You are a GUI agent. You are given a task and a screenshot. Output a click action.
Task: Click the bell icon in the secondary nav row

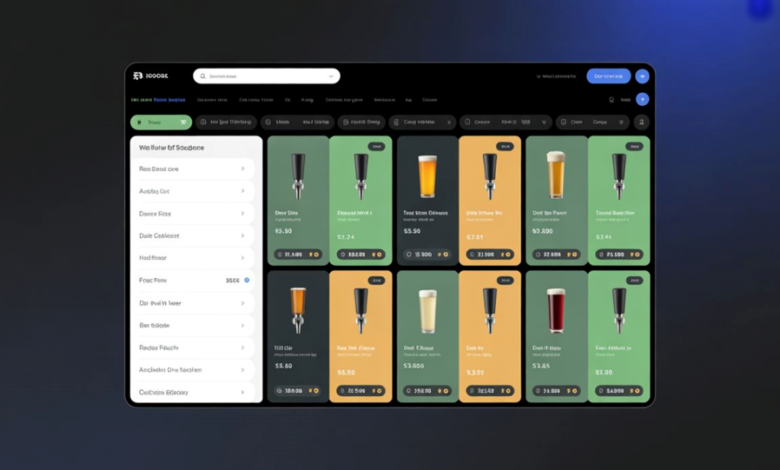click(611, 100)
